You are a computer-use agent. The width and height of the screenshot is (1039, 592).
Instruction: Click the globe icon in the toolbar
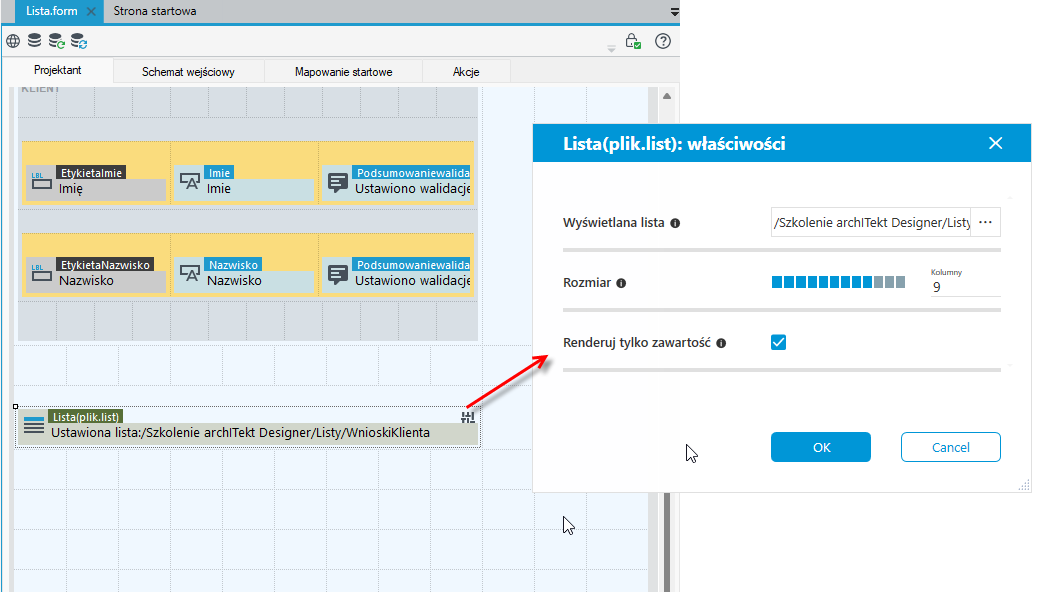13,41
